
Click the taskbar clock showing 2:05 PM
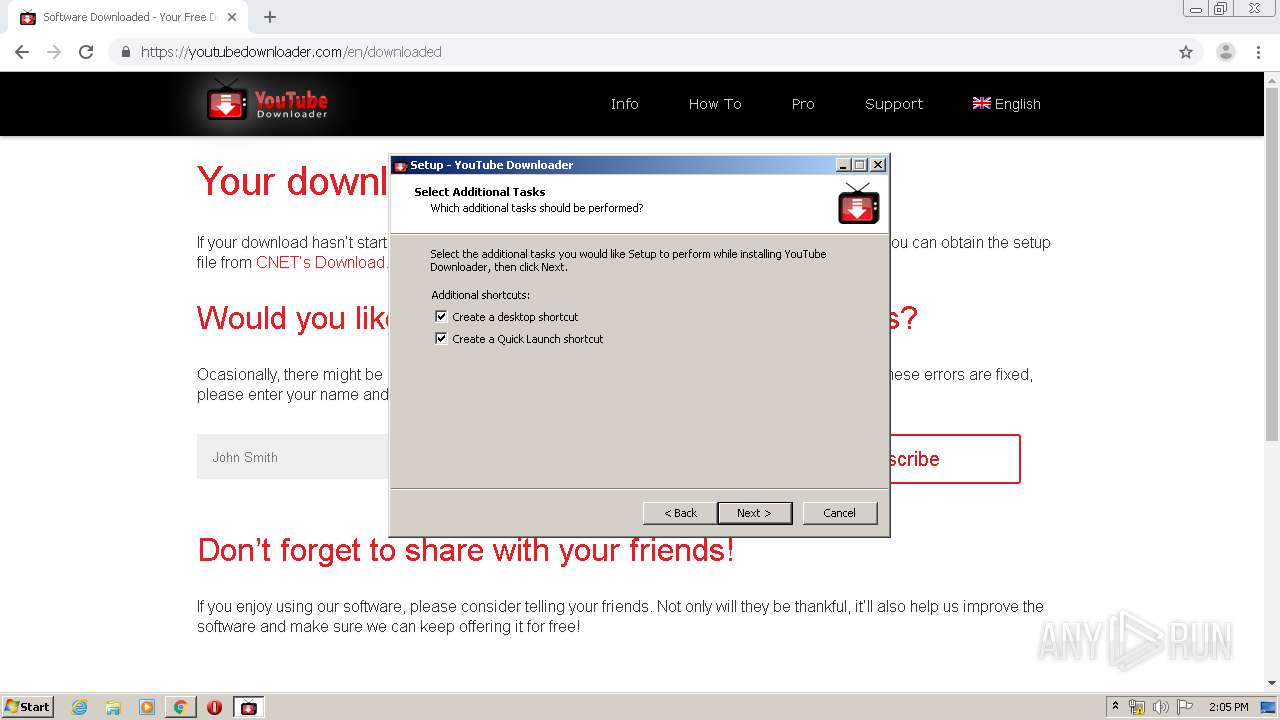(x=1228, y=707)
